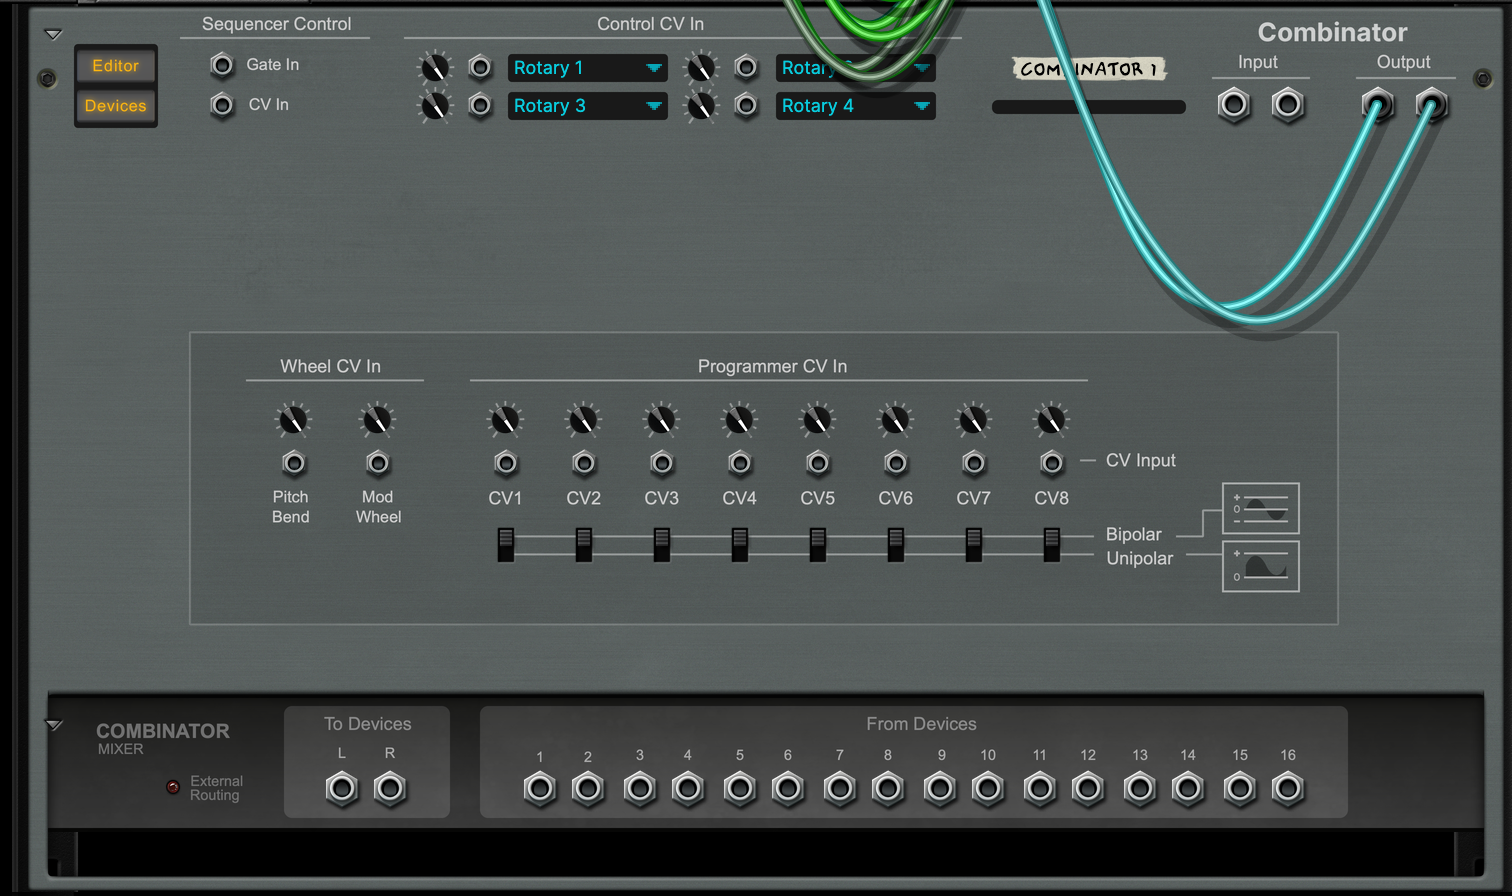Click the Combinator 1 name tape label

pyautogui.click(x=1089, y=69)
